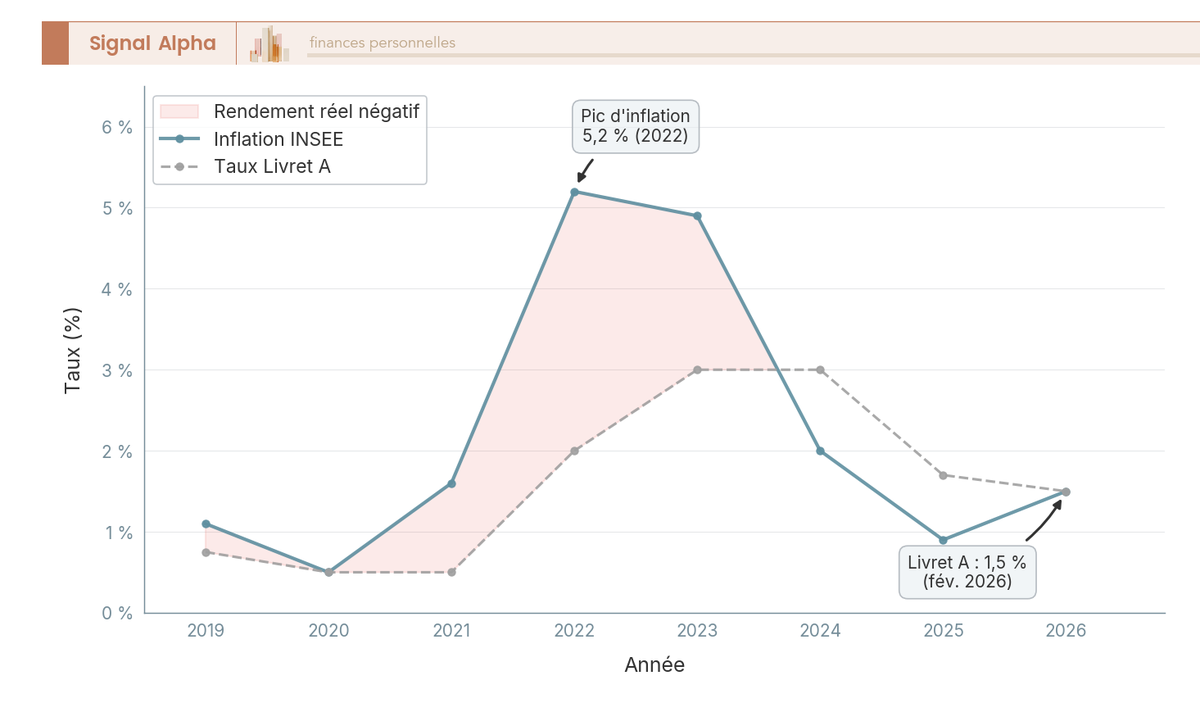Click the 2026 x-axis tick label
1200x721 pixels.
point(1066,631)
